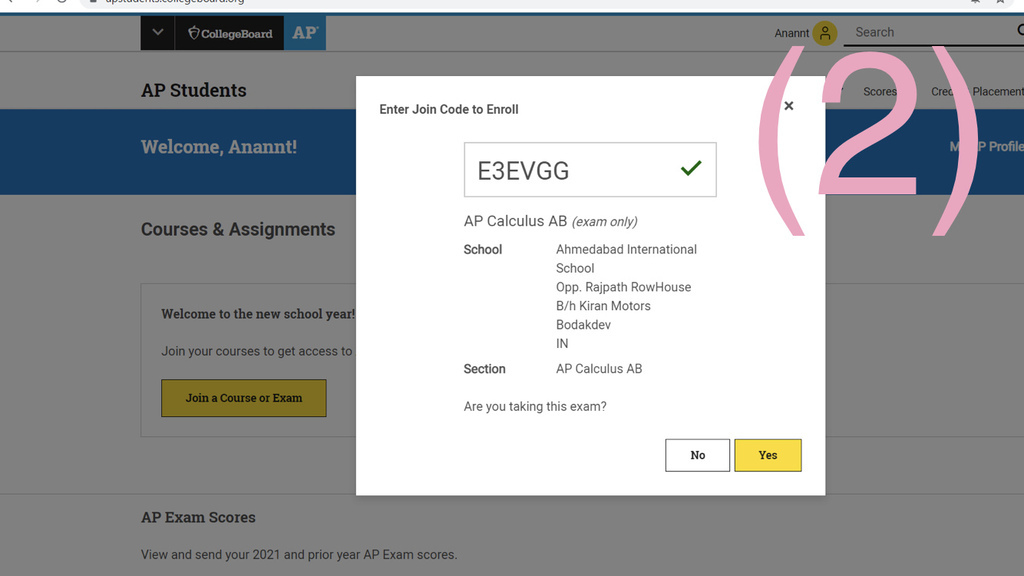The height and width of the screenshot is (576, 1024).
Task: Click the join code input field
Action: tap(590, 170)
